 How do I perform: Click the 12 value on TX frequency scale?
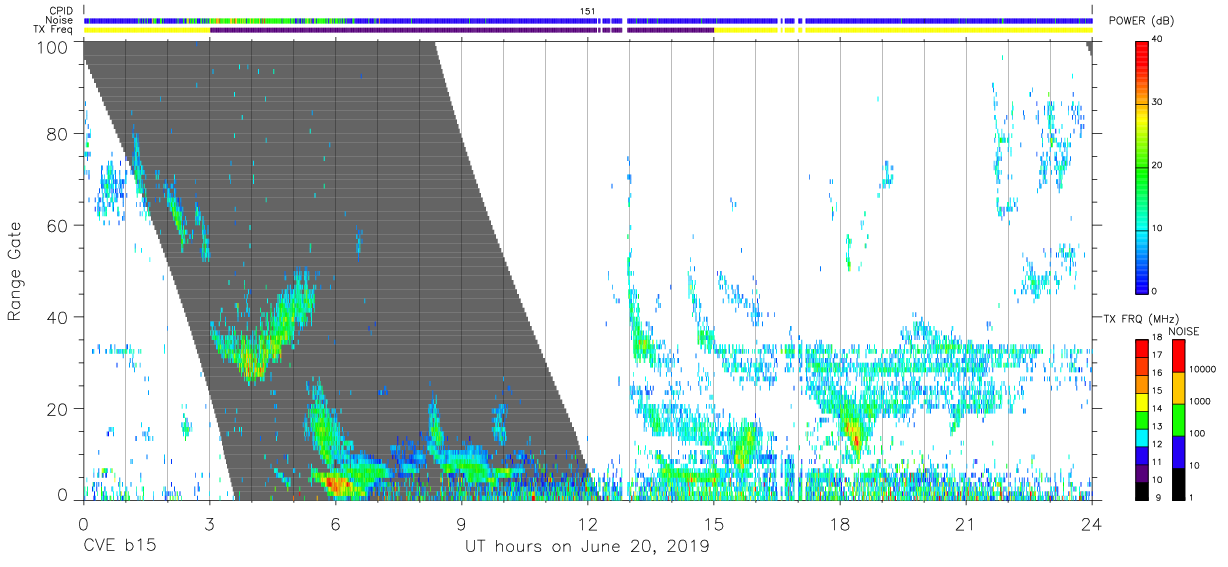(x=1157, y=444)
